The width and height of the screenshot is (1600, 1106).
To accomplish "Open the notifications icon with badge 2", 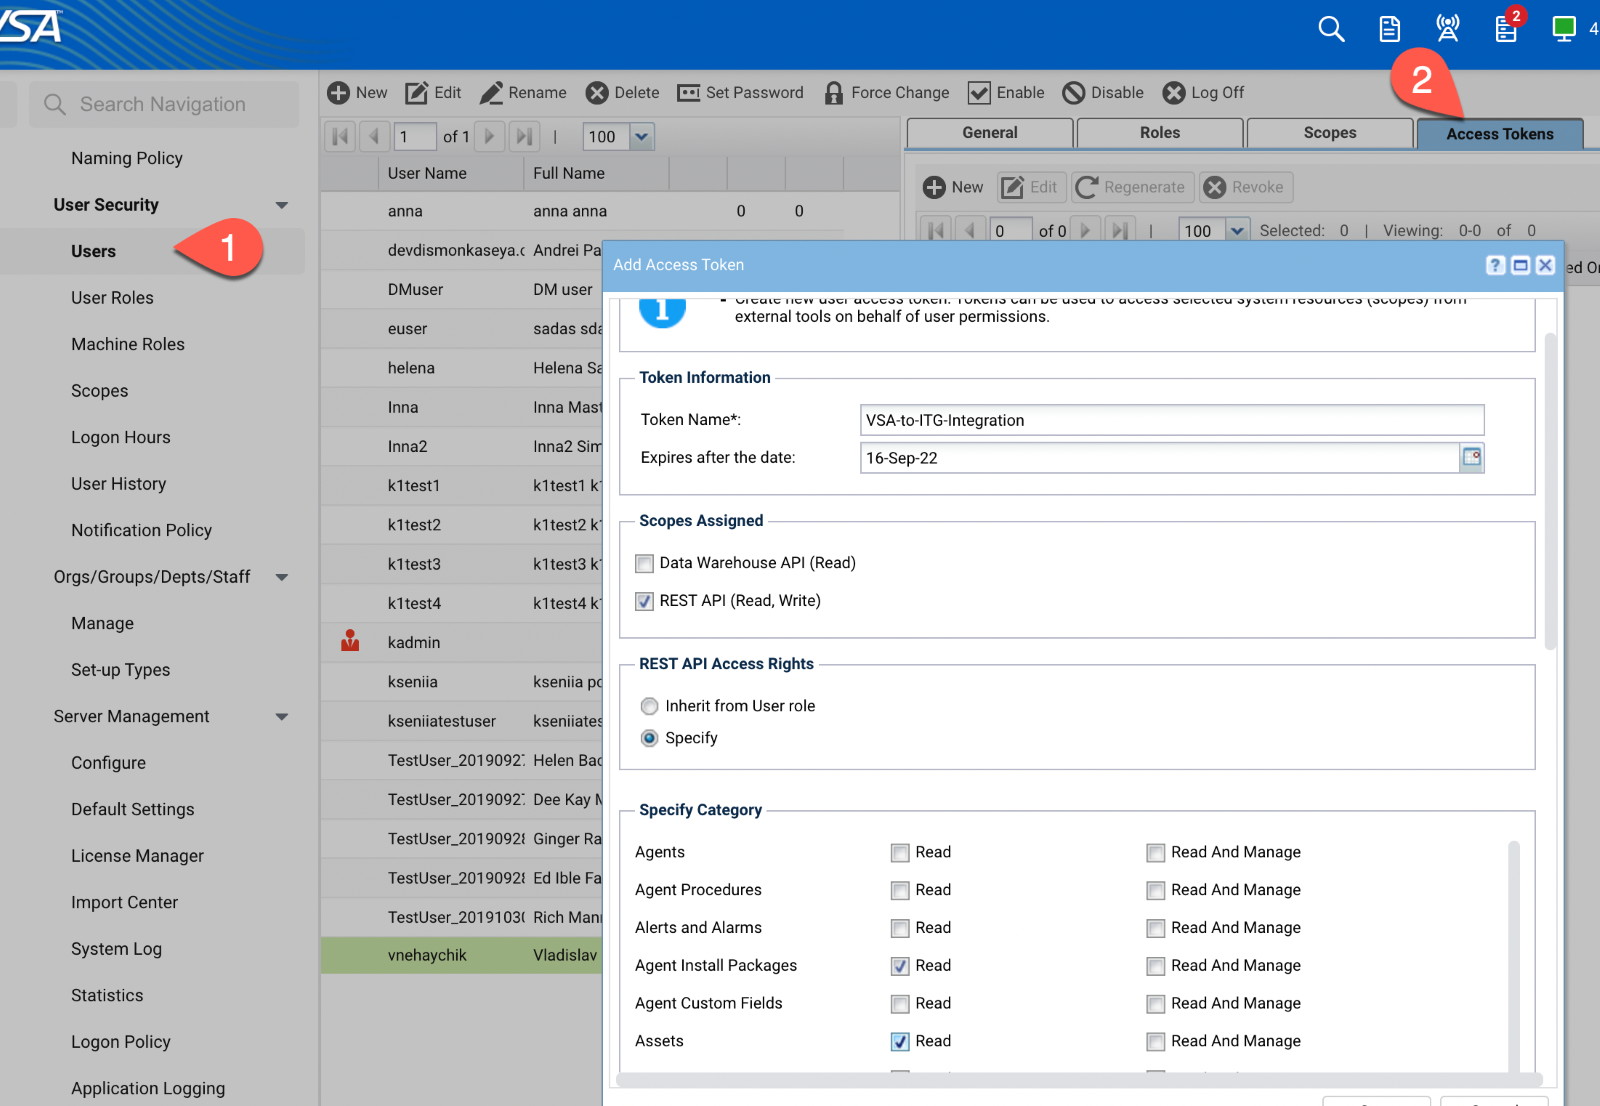I will tap(1507, 27).
